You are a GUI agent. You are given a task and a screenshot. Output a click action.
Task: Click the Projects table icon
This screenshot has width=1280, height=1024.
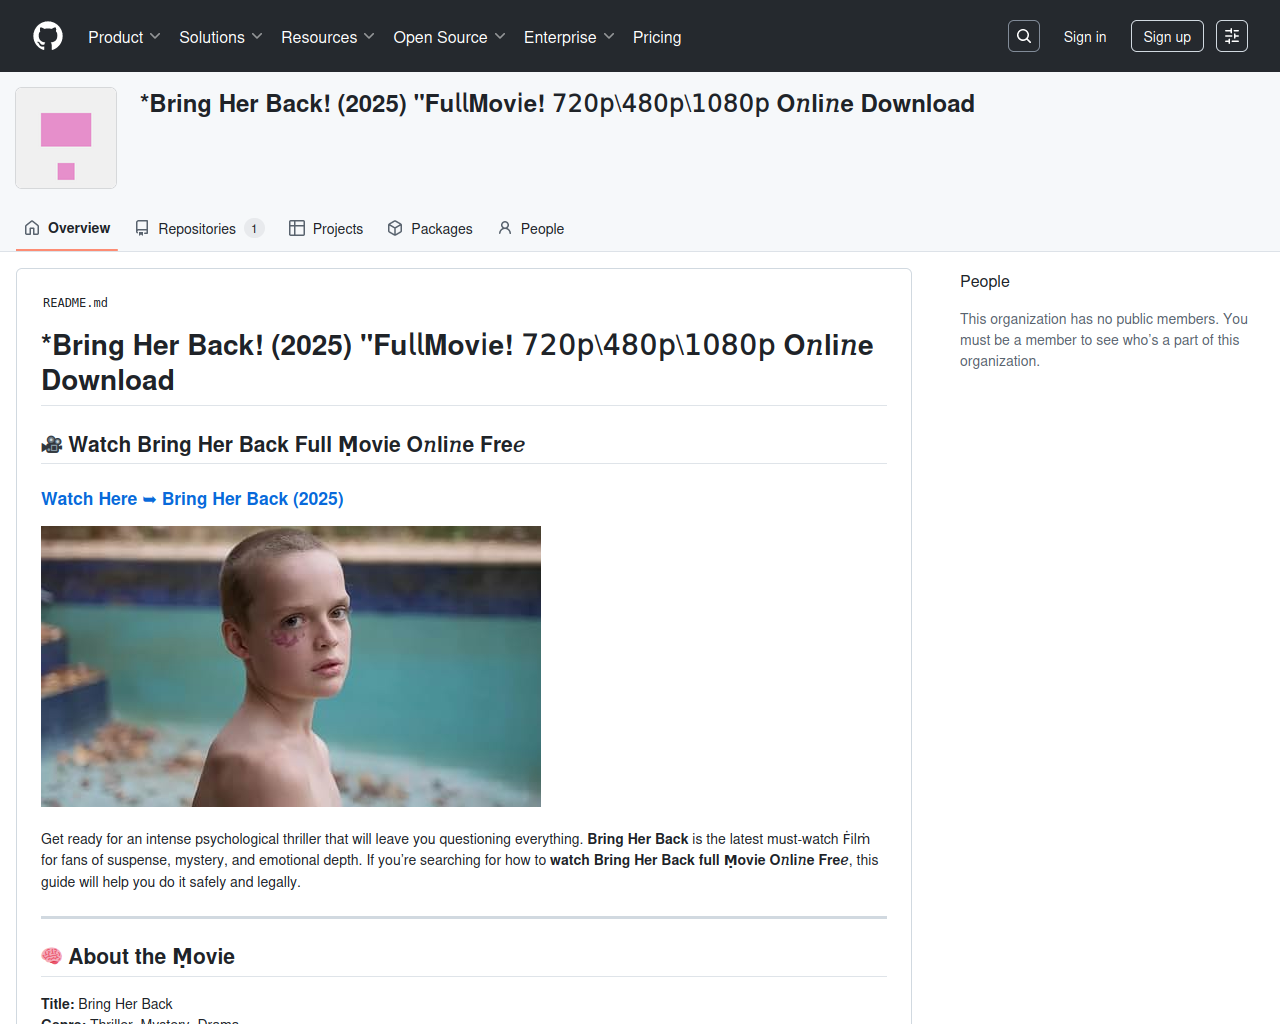coord(297,228)
